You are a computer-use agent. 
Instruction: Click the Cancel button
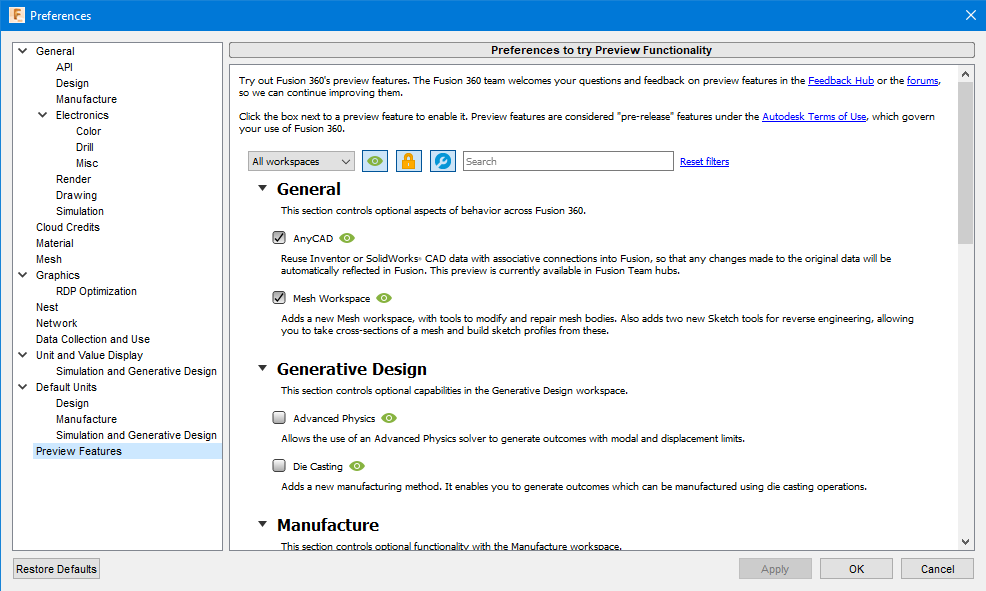[938, 569]
